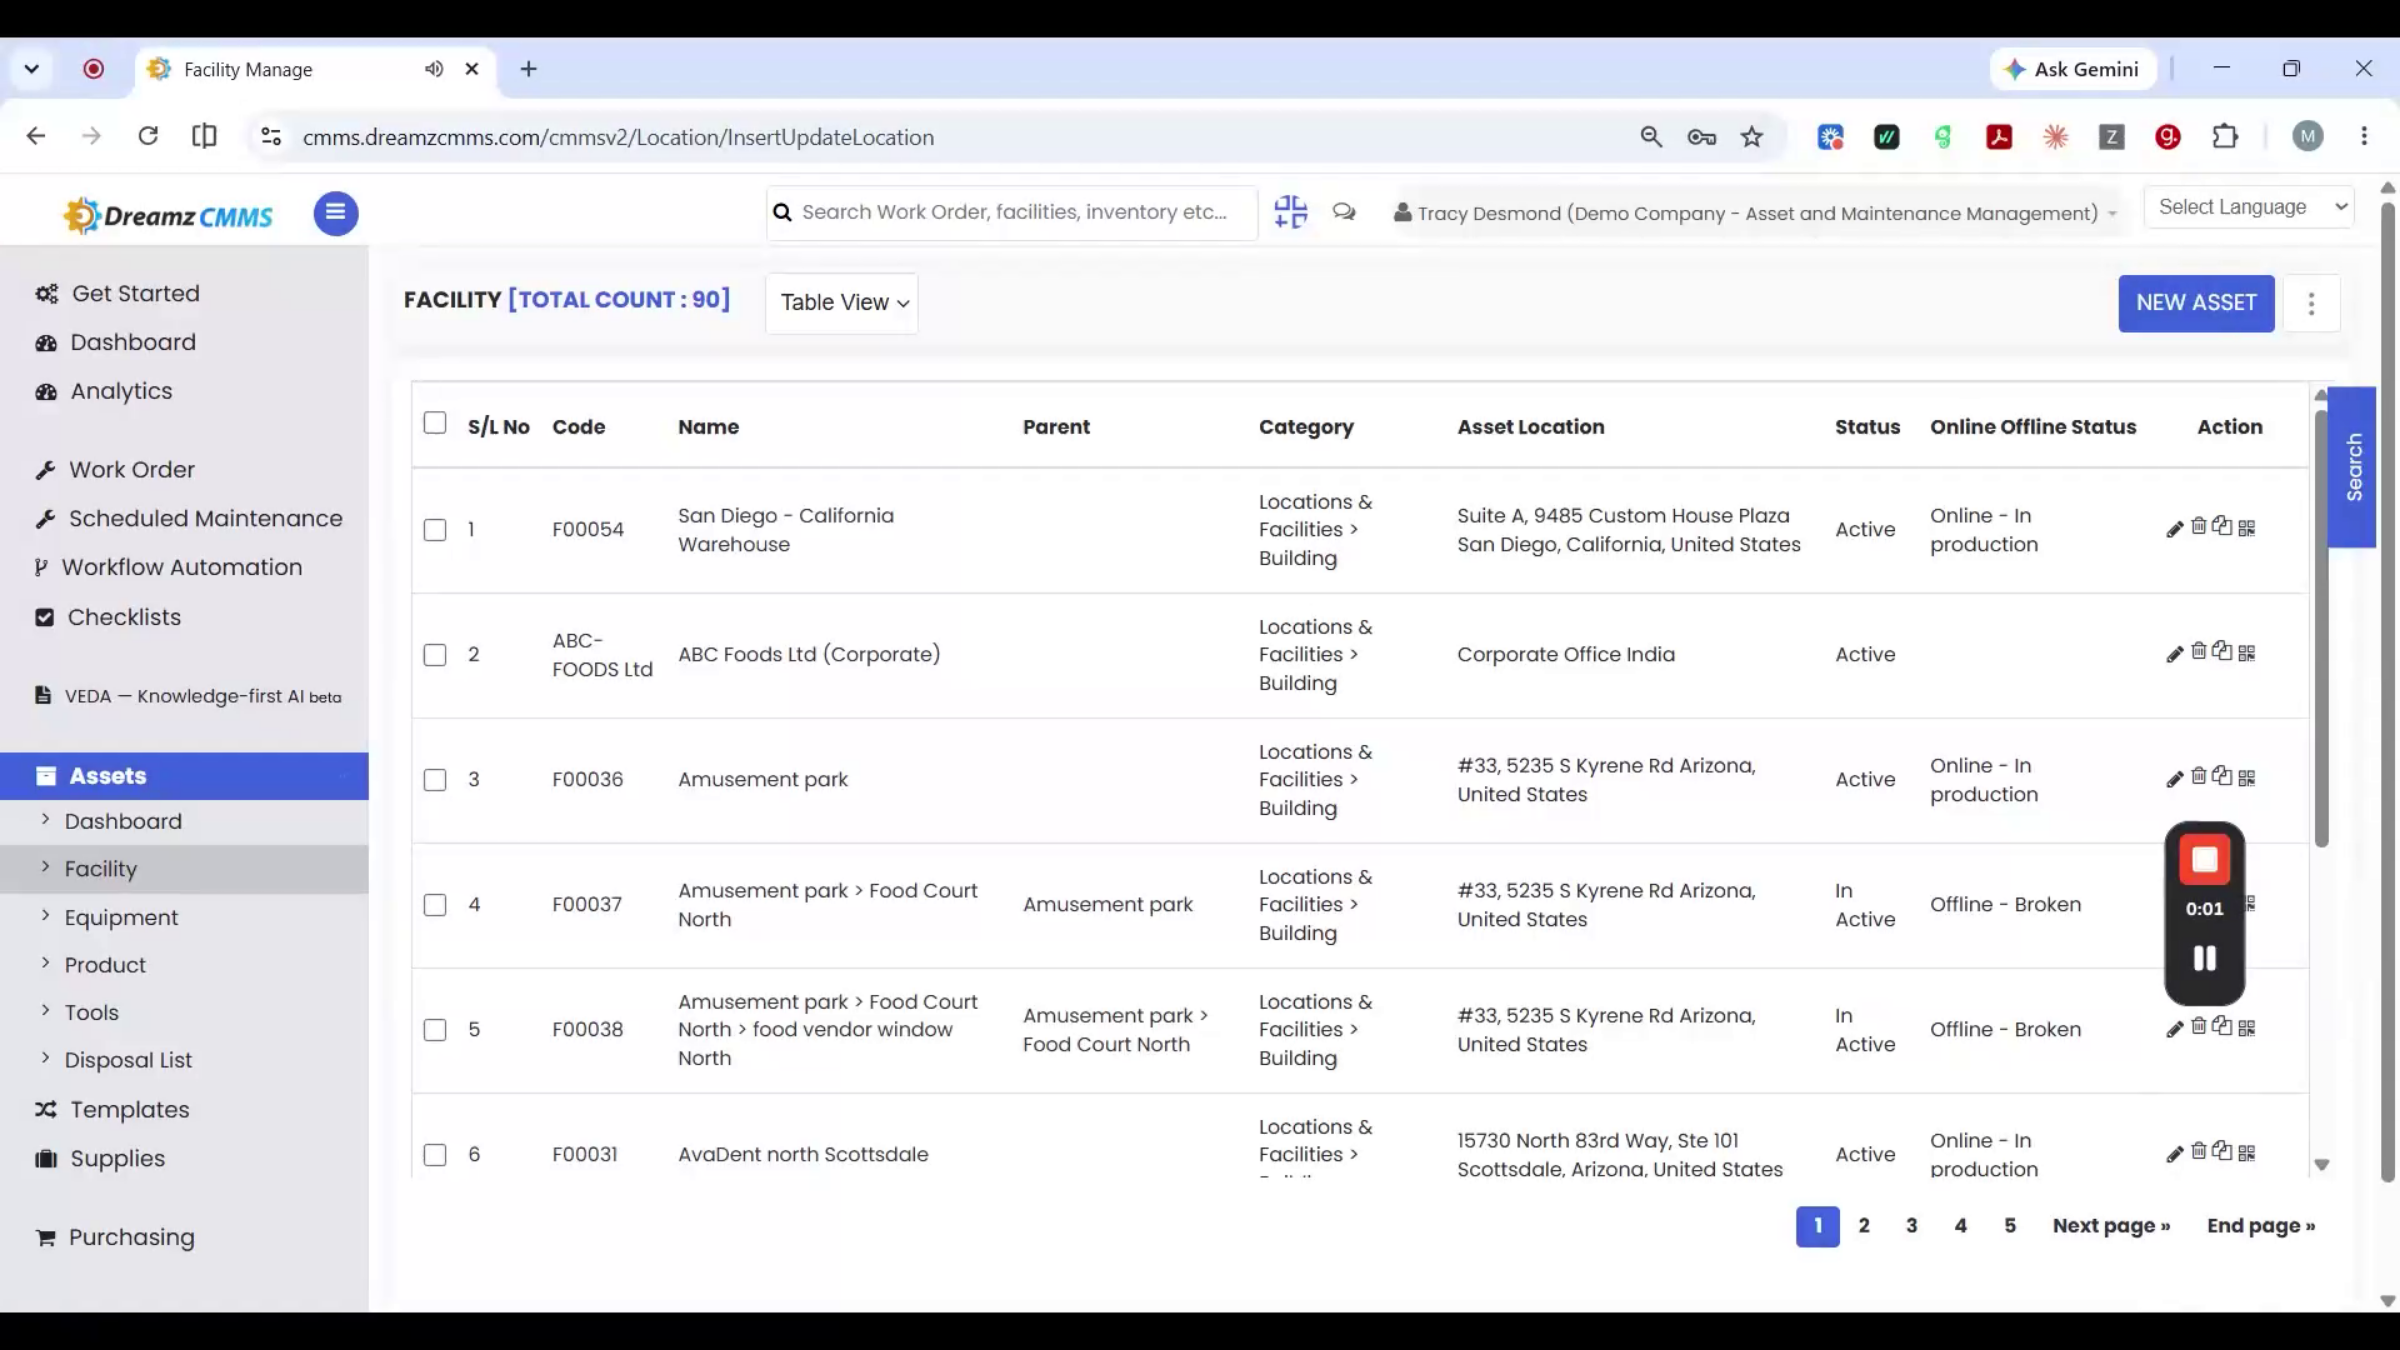Expand the Equipment submenu under Assets
Screen dimensions: 2400x1350
121,918
